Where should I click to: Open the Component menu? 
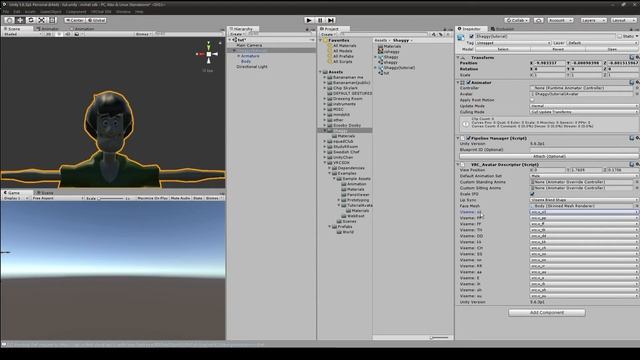click(76, 12)
